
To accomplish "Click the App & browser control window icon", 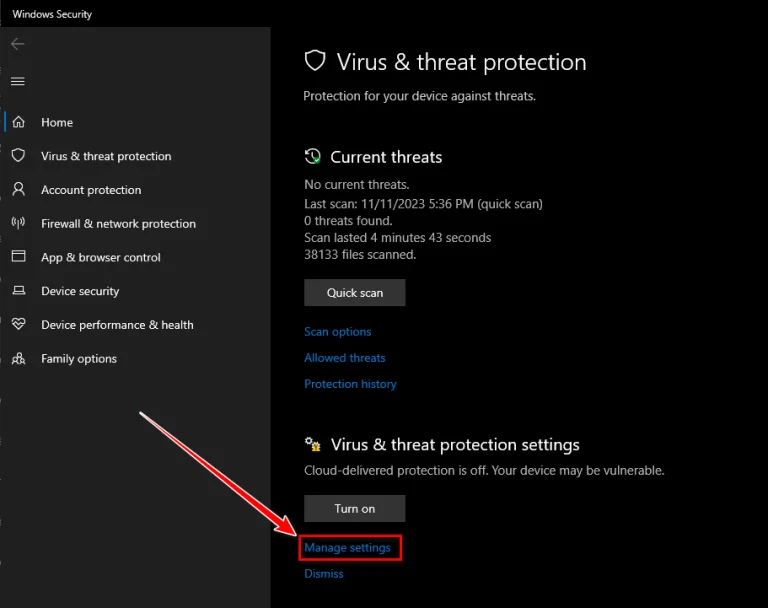I will click(18, 257).
